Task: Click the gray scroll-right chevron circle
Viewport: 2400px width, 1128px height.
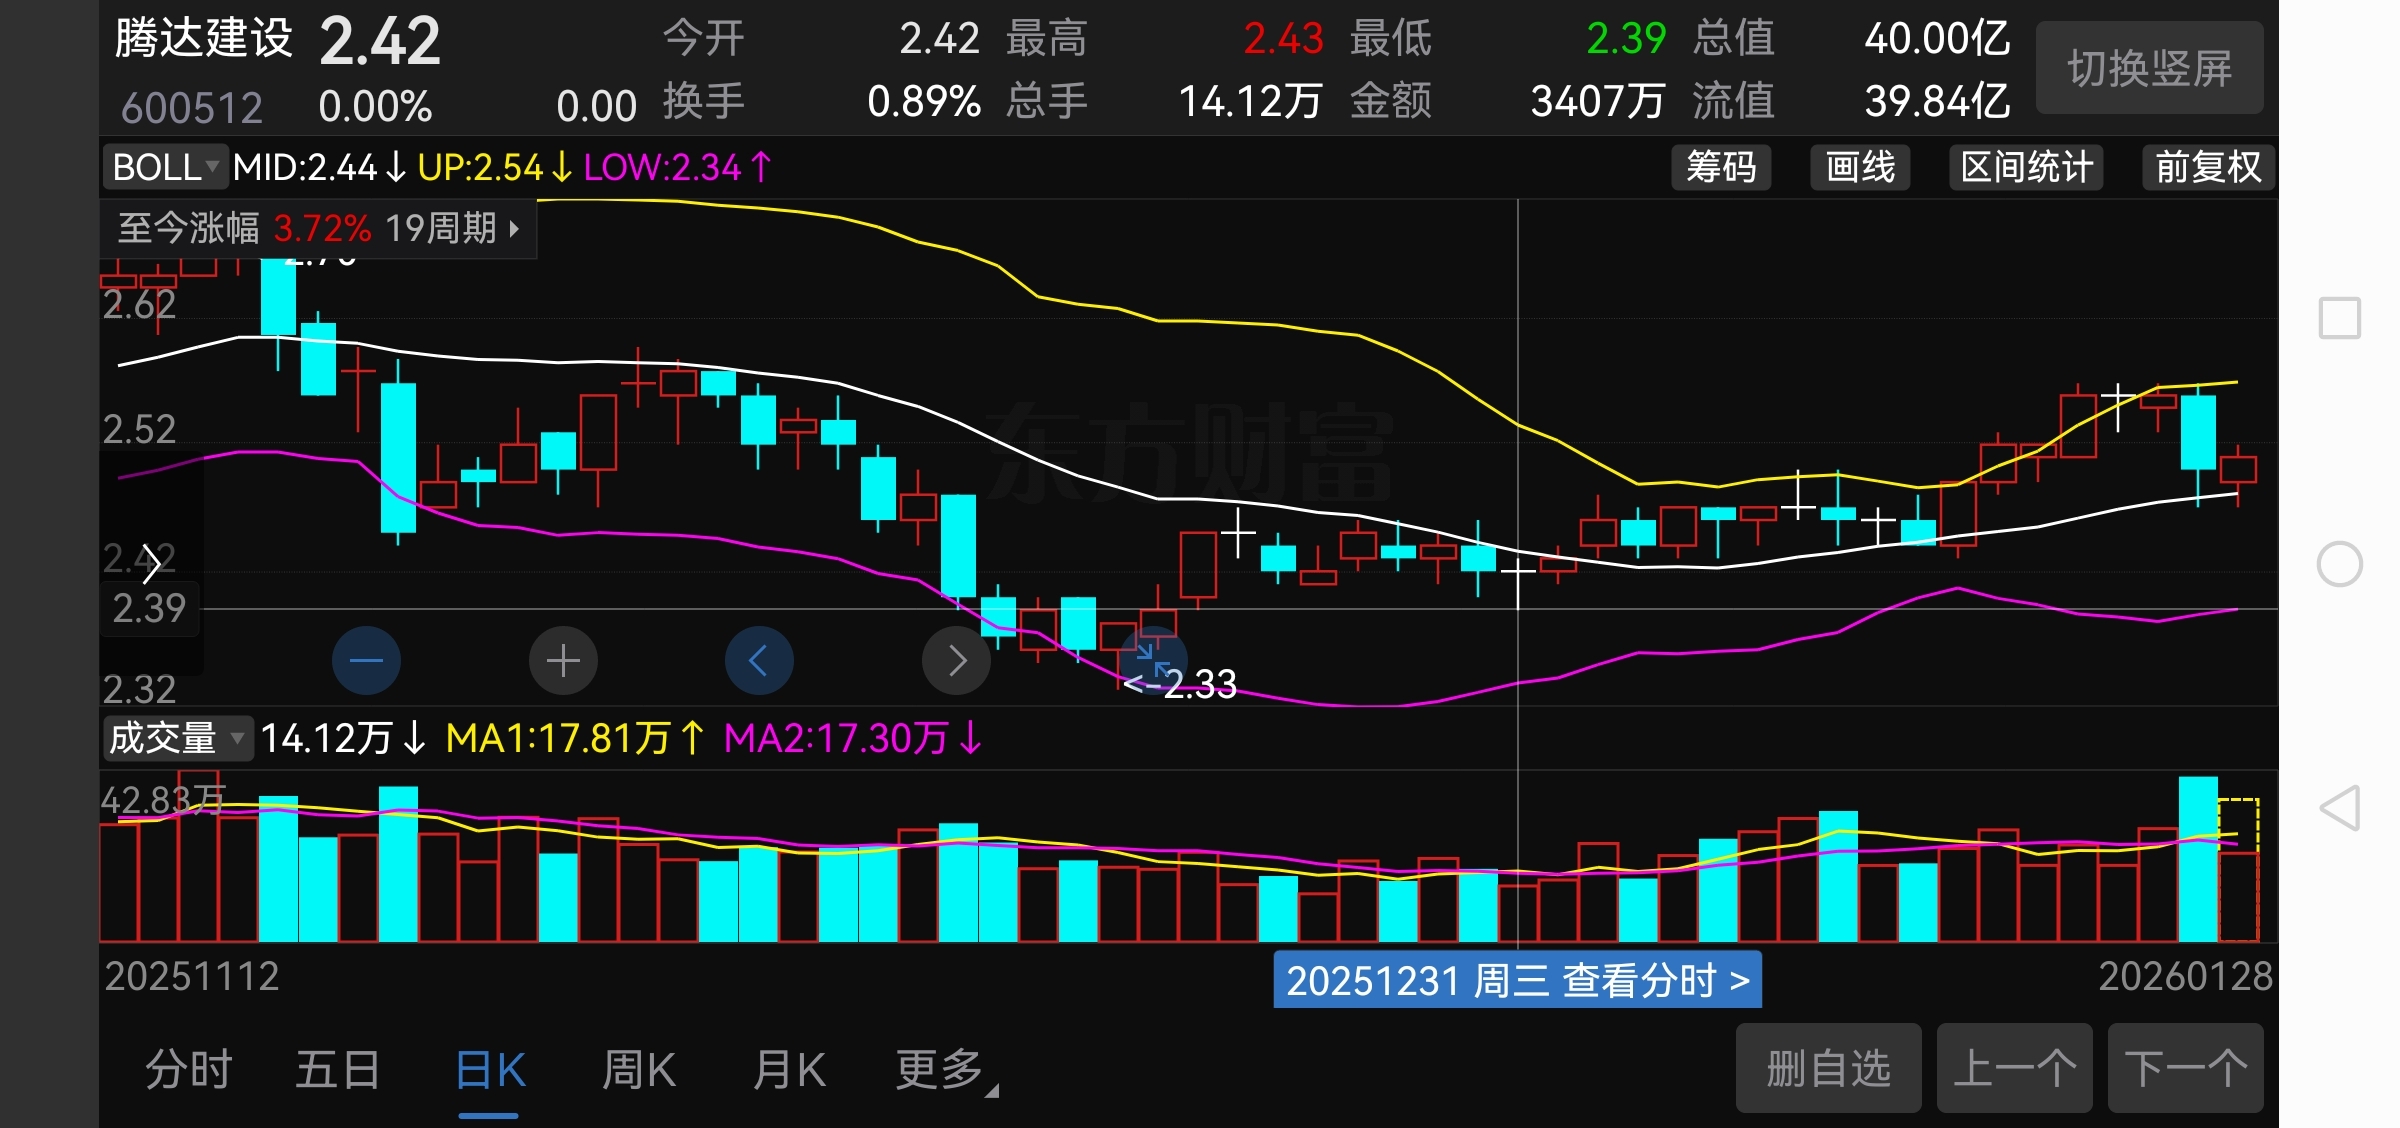Action: click(x=956, y=660)
